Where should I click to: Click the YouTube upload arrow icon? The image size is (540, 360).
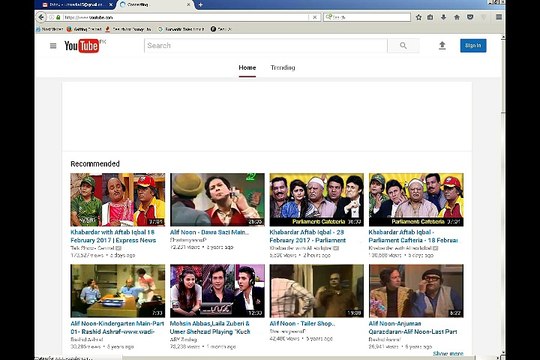pyautogui.click(x=442, y=45)
